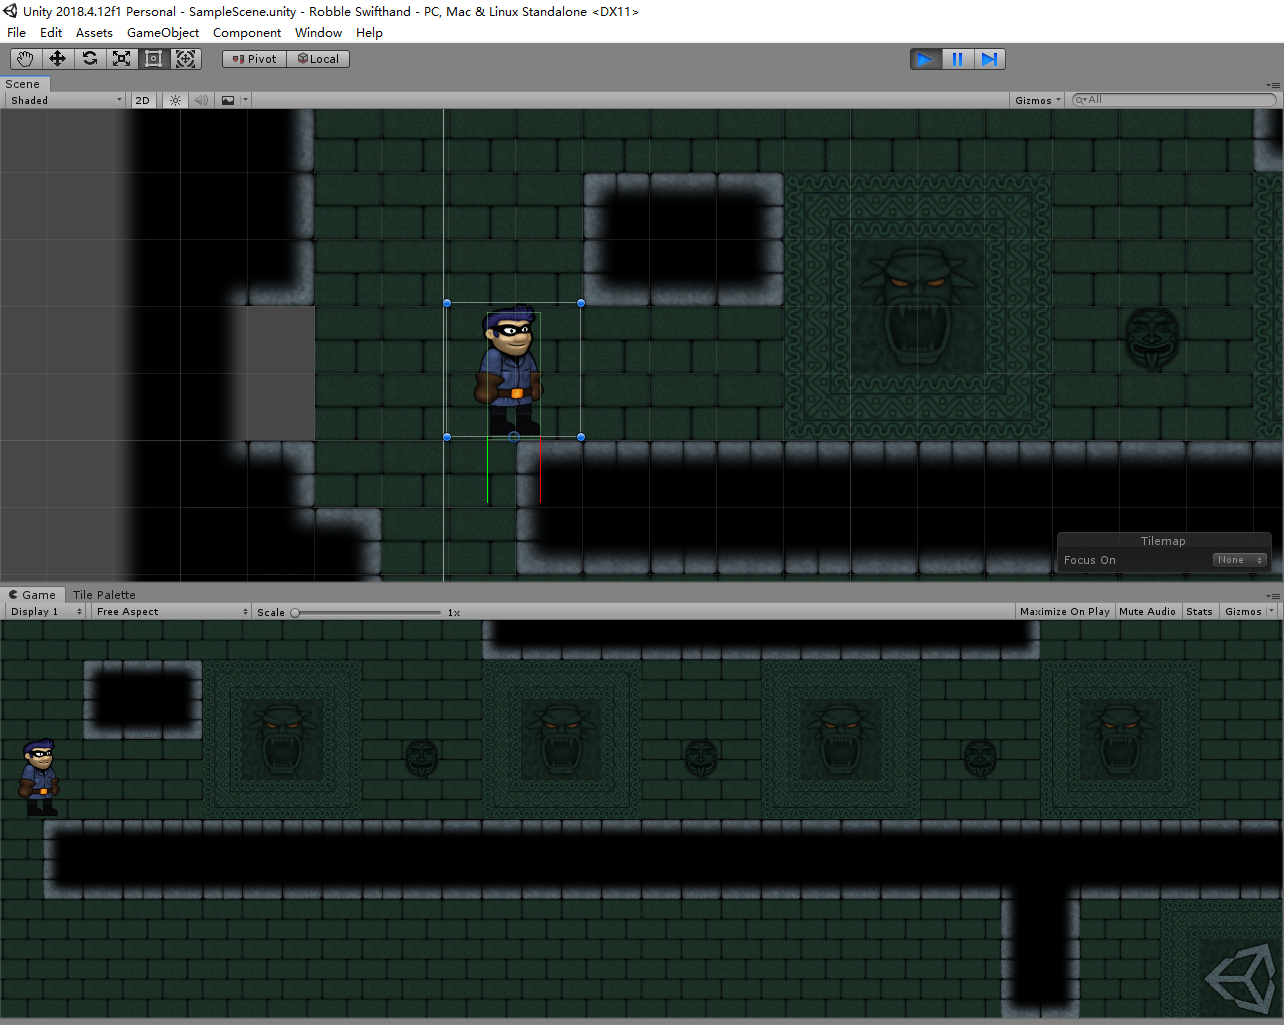Toggle scene effects image icon

[228, 100]
